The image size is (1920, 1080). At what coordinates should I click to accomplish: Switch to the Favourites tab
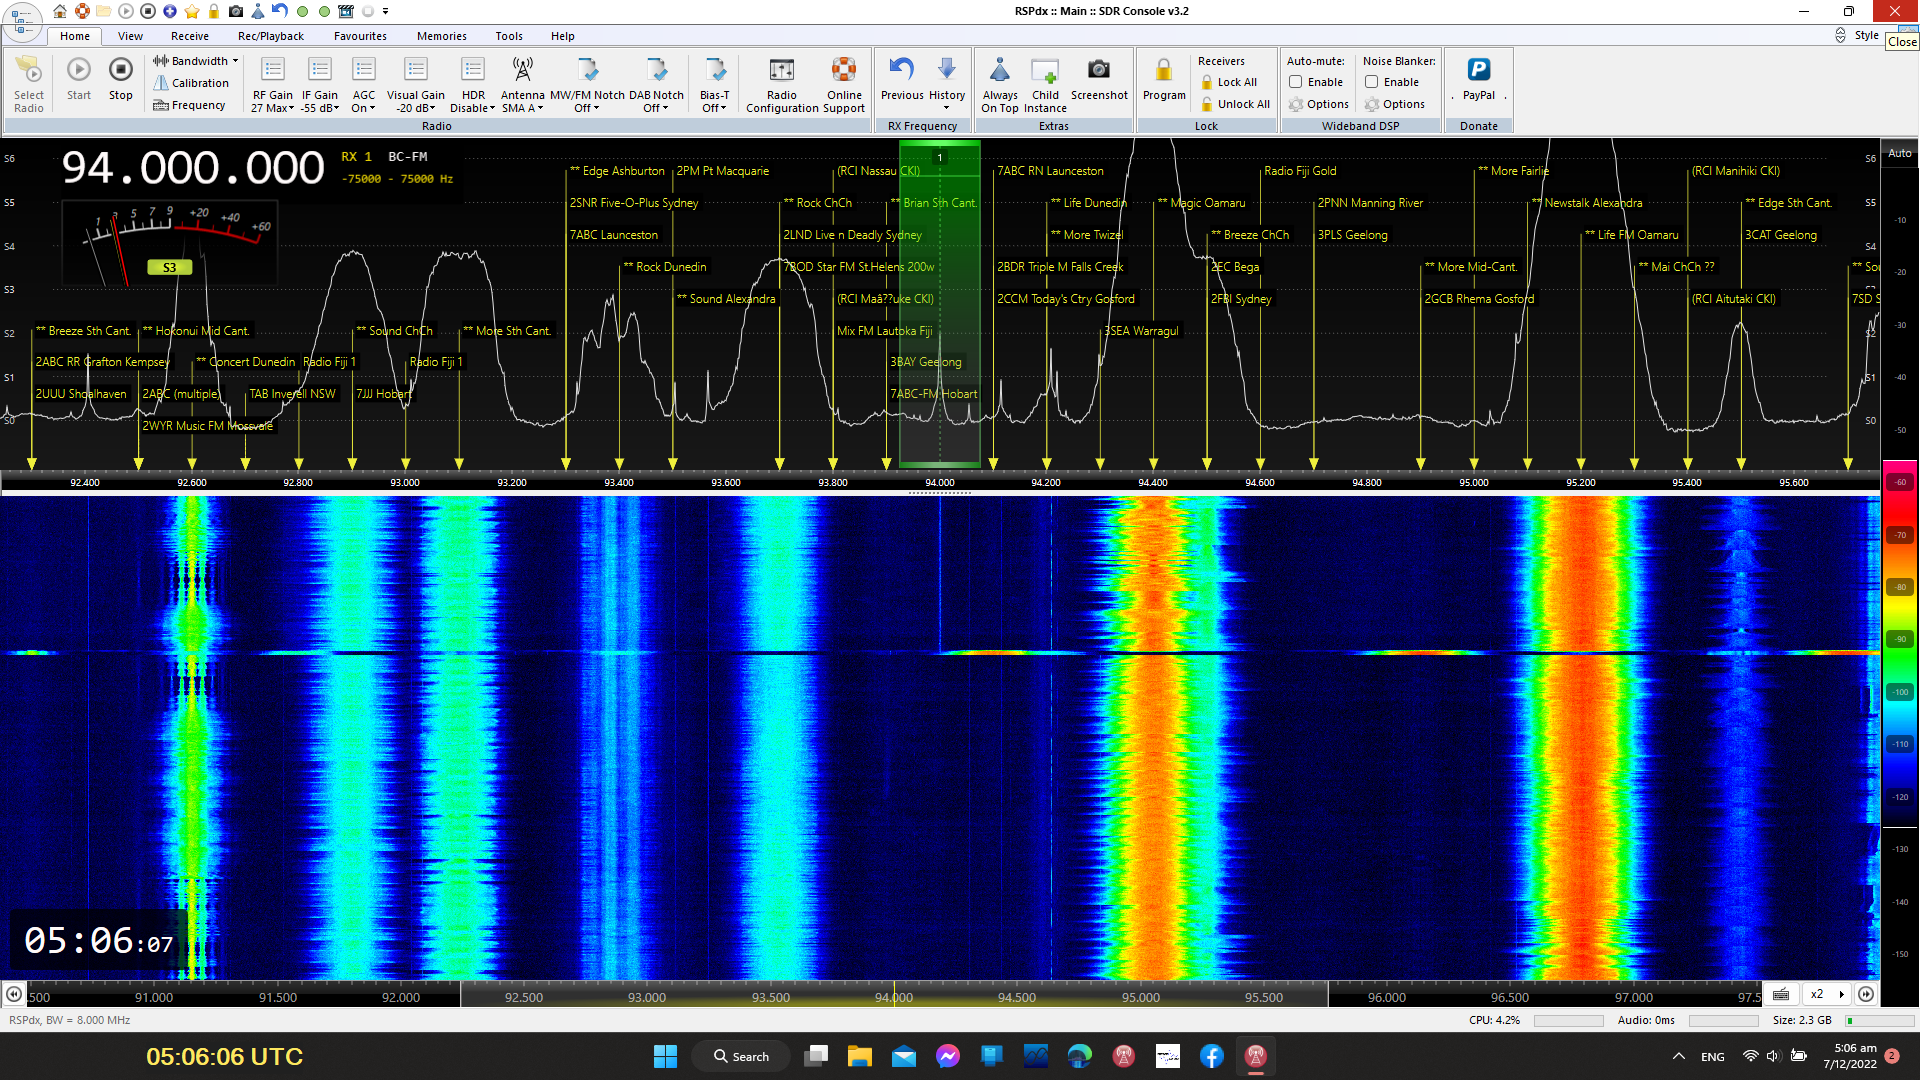360,36
